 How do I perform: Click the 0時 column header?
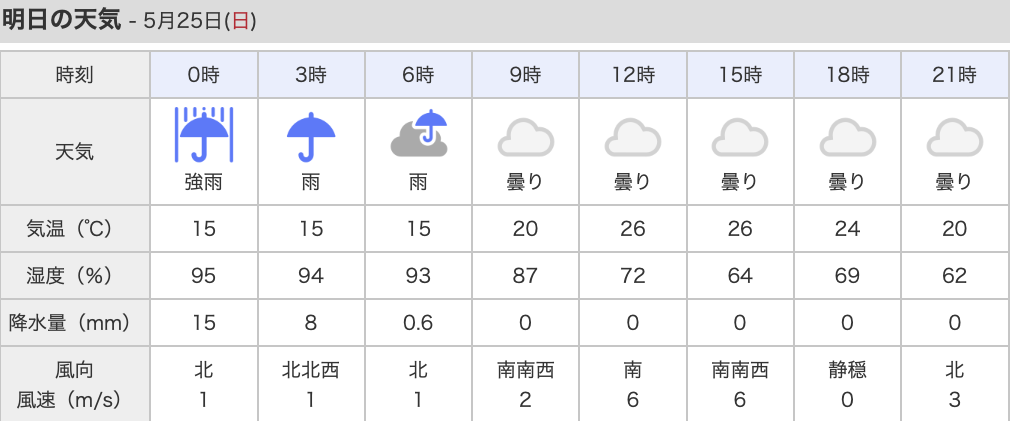[x=204, y=75]
